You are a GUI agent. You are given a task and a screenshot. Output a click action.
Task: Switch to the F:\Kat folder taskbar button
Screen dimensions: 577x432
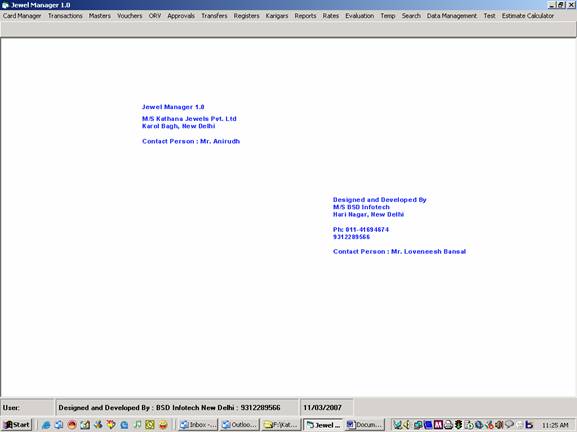pos(281,425)
